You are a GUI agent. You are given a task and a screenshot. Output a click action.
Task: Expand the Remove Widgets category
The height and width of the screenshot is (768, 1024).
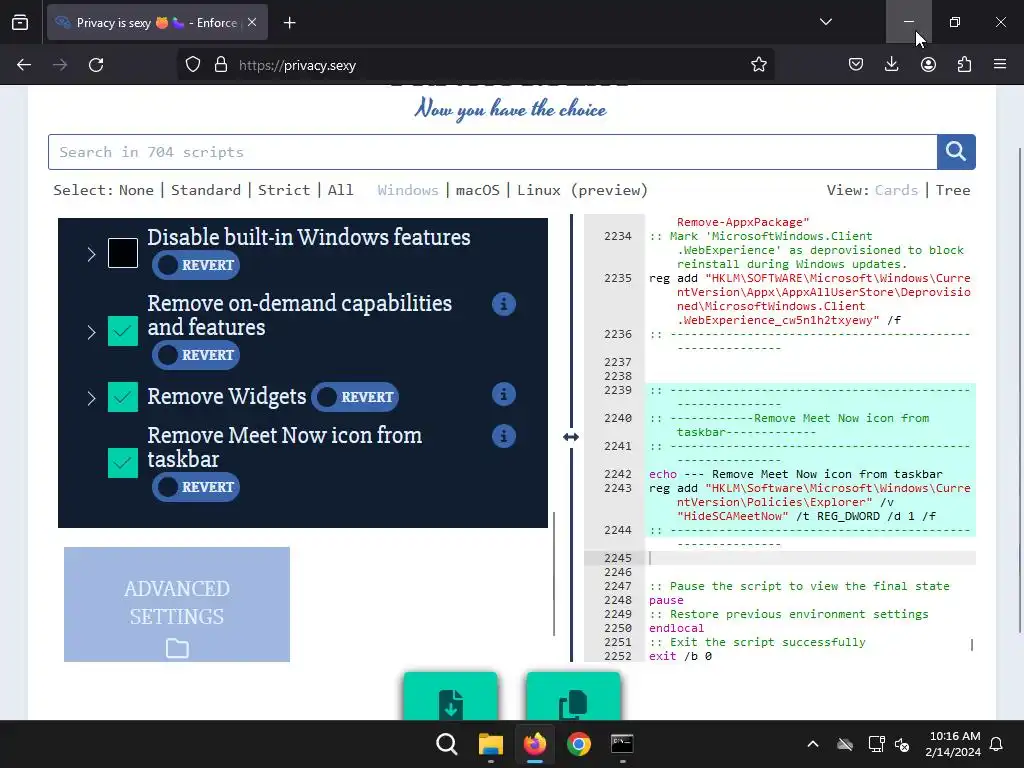coord(91,398)
